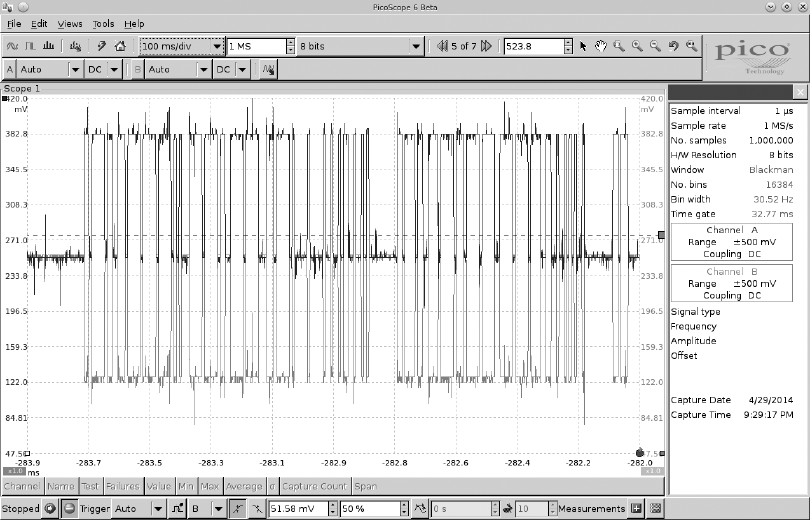The width and height of the screenshot is (810, 520).
Task: Open the 100 ms/div timebase dropdown
Action: [x=217, y=46]
